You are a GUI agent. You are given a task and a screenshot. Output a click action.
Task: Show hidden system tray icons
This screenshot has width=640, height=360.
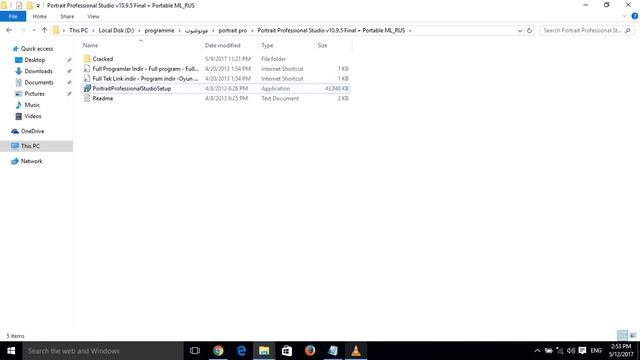(x=537, y=351)
